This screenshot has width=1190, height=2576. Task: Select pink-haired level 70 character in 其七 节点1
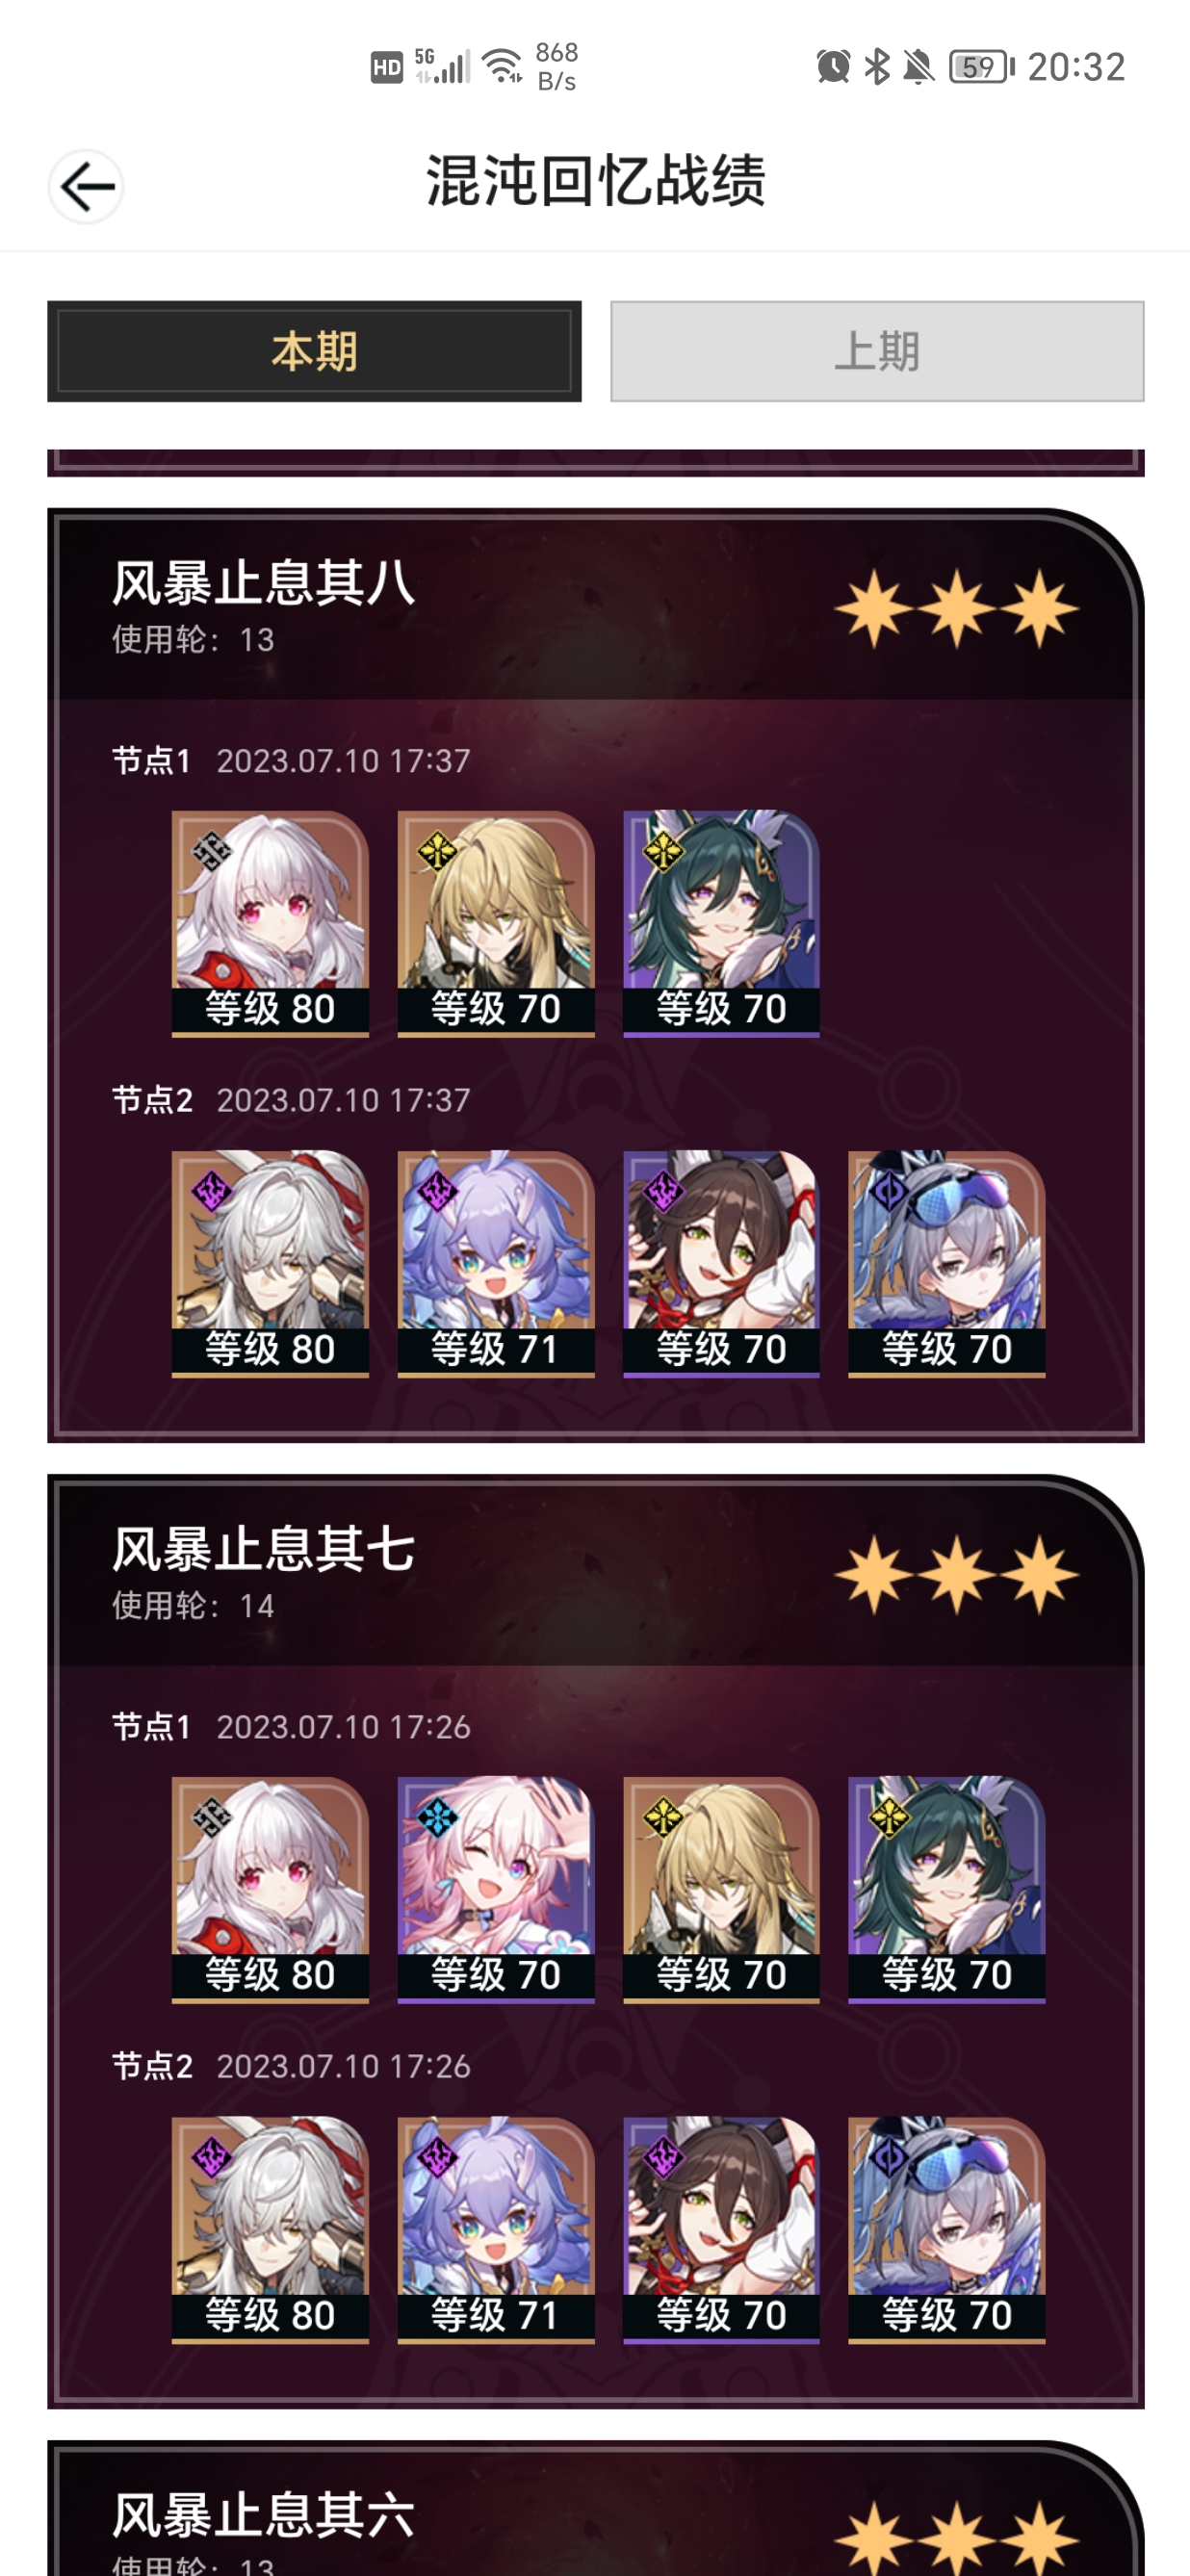point(496,1889)
